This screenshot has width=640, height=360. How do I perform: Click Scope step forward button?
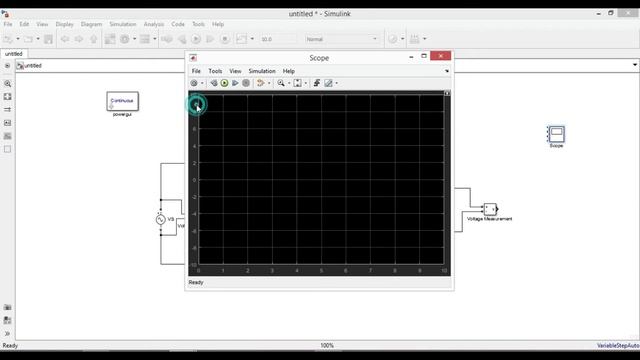point(235,83)
